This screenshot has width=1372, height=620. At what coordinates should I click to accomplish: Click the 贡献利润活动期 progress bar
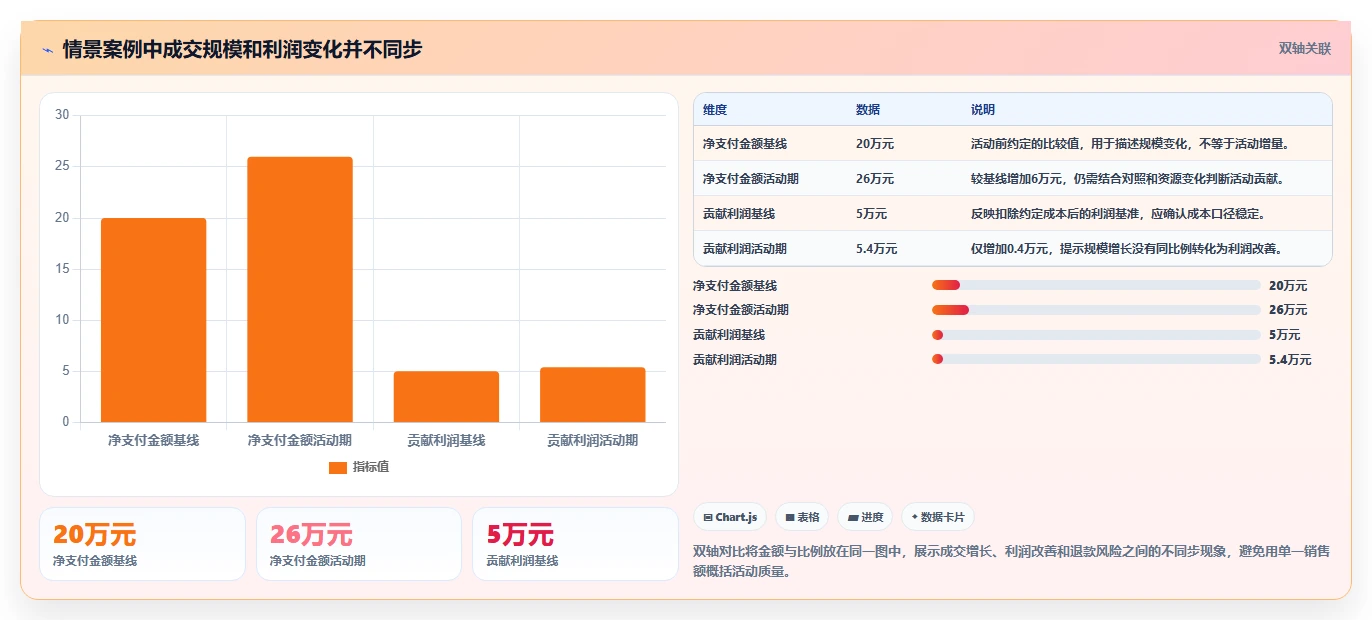(x=1096, y=359)
